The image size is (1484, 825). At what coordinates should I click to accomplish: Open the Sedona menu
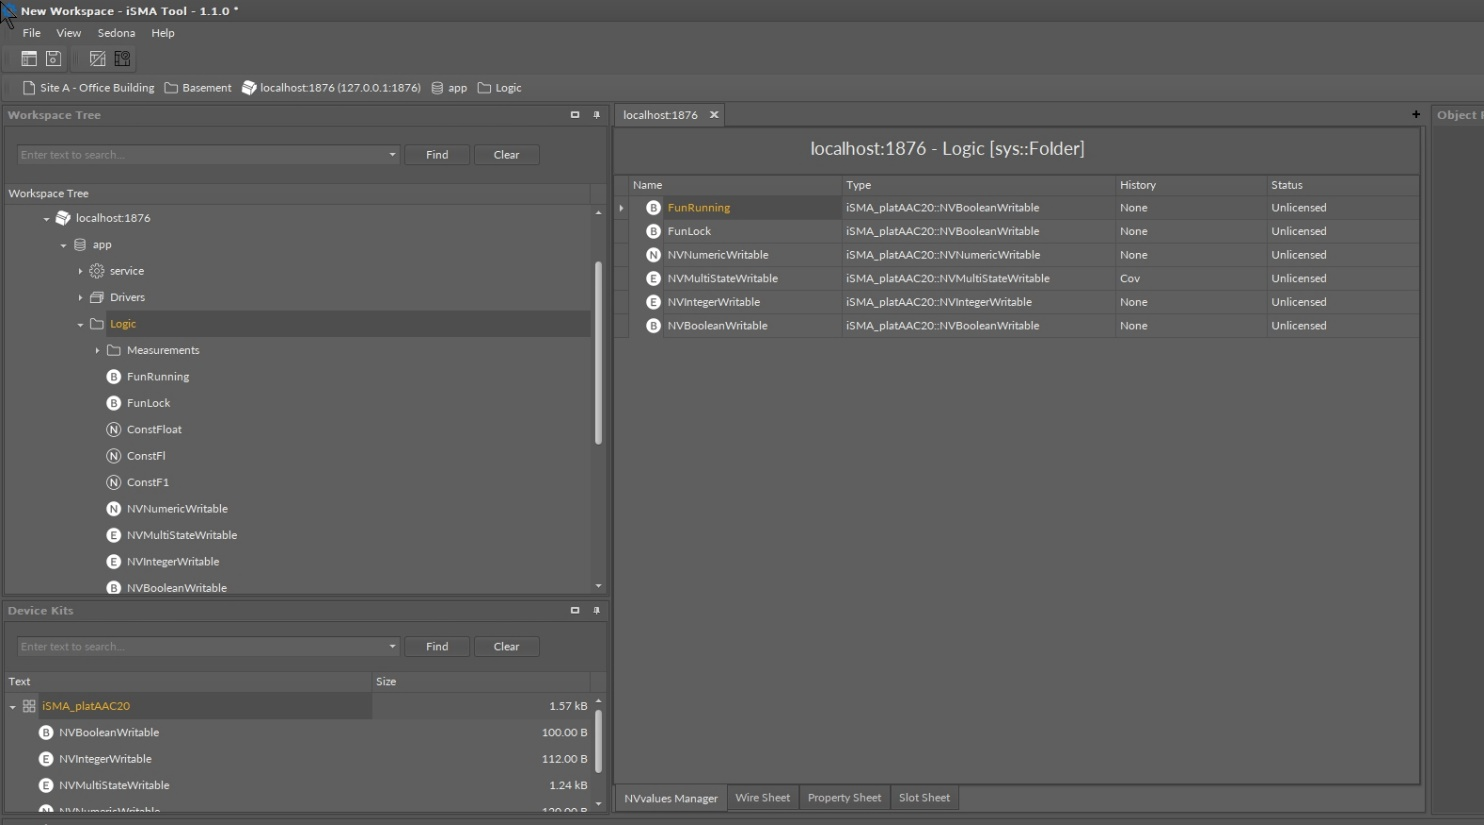click(116, 32)
